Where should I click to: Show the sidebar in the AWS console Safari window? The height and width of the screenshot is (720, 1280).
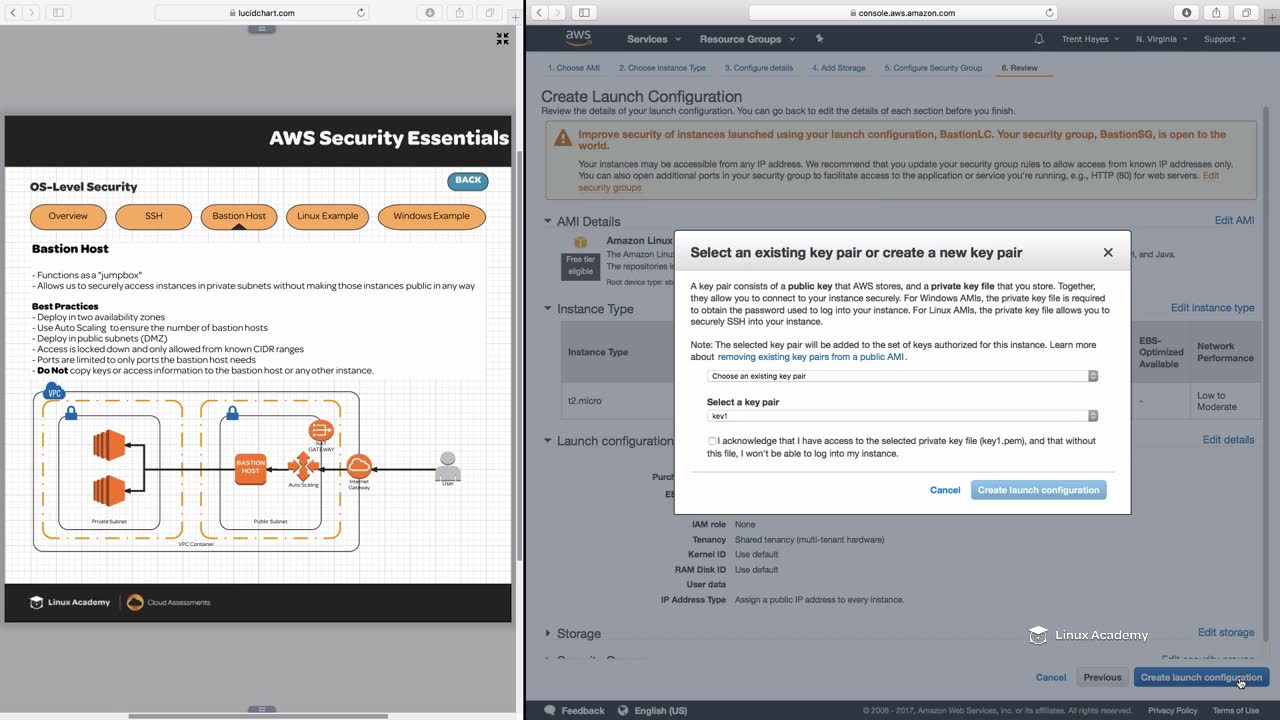(584, 13)
